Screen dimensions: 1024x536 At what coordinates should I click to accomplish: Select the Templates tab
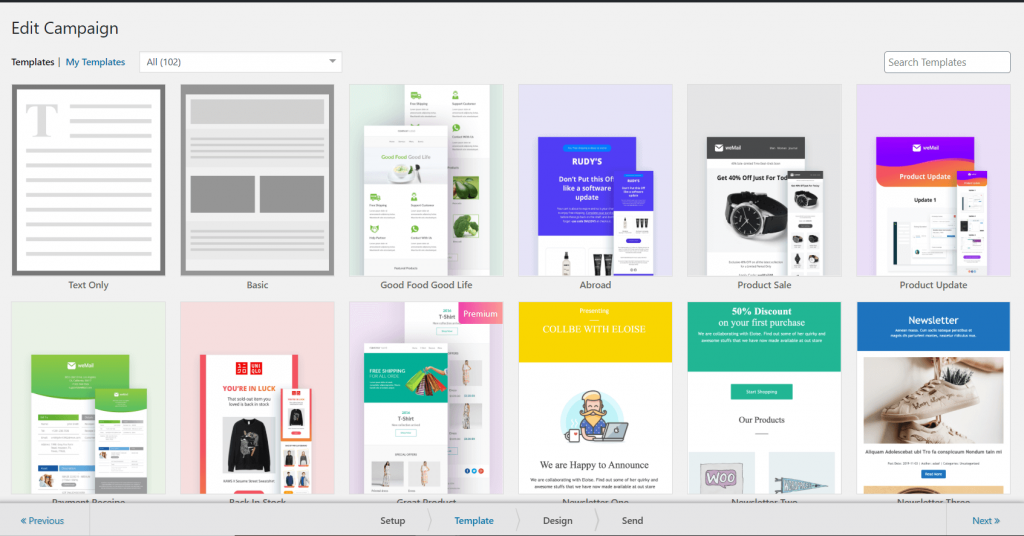(33, 62)
